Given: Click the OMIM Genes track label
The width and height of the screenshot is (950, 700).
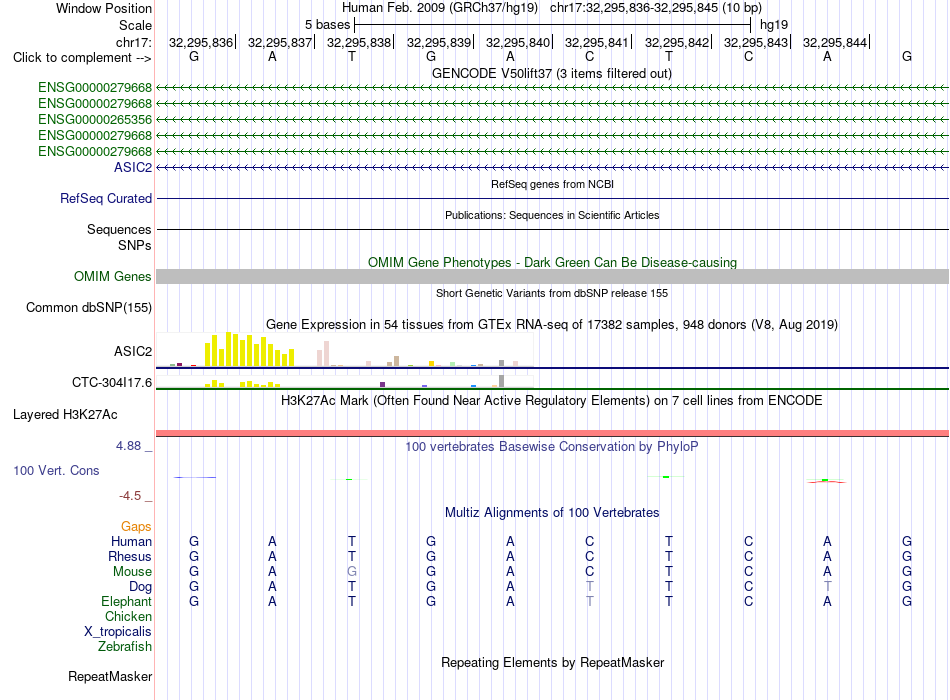Looking at the screenshot, I should (x=112, y=276).
